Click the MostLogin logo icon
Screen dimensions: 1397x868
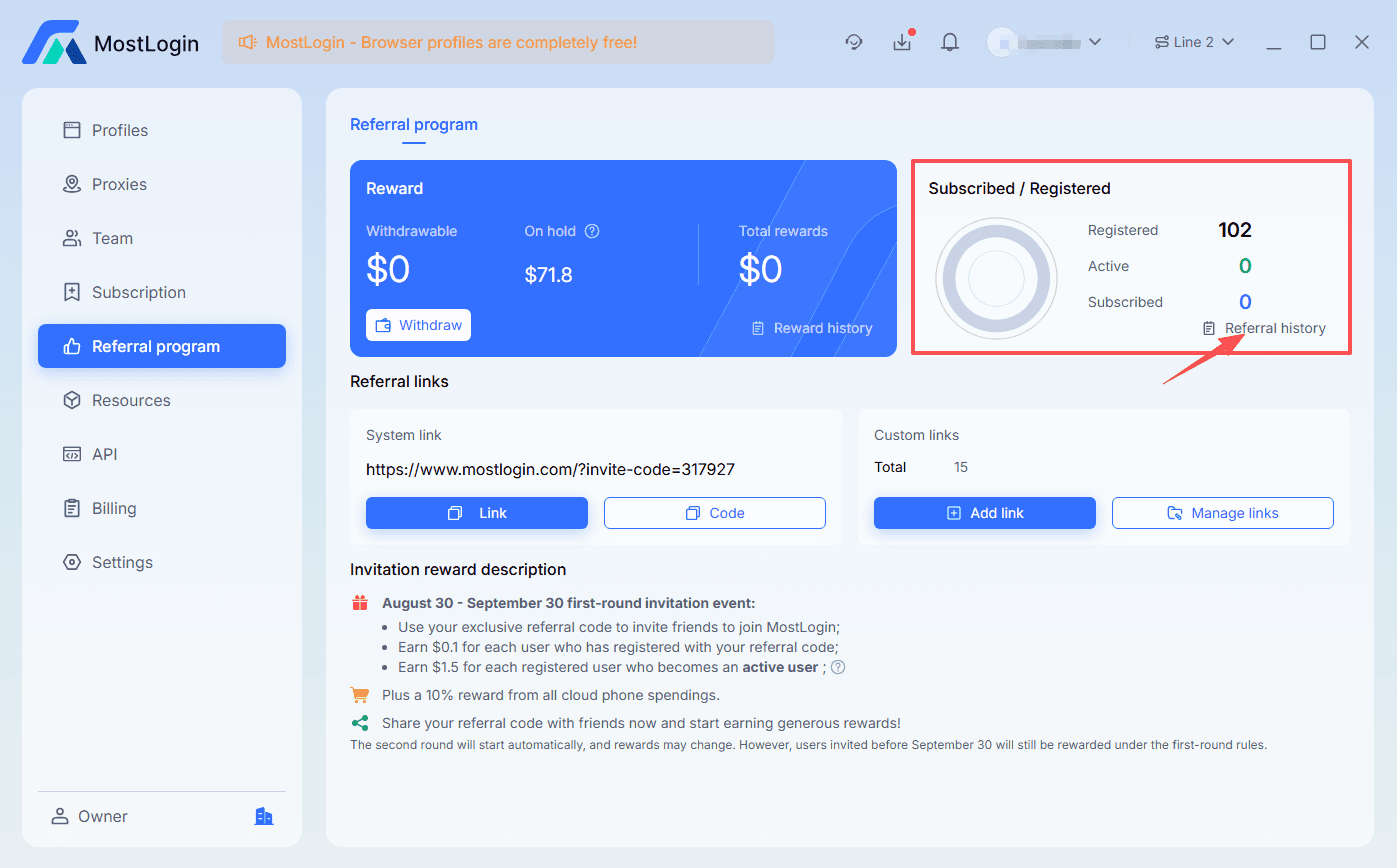(53, 43)
